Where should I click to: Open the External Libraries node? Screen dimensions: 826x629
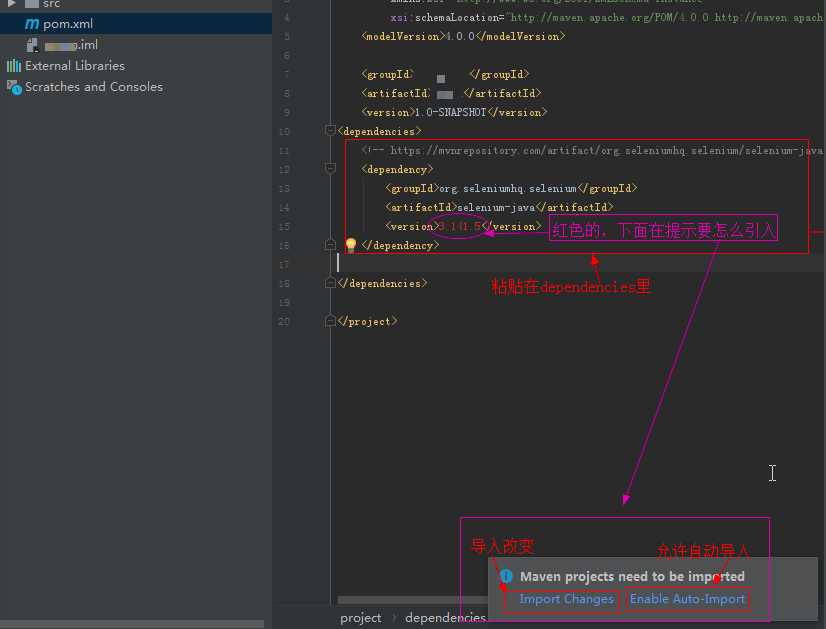(75, 66)
